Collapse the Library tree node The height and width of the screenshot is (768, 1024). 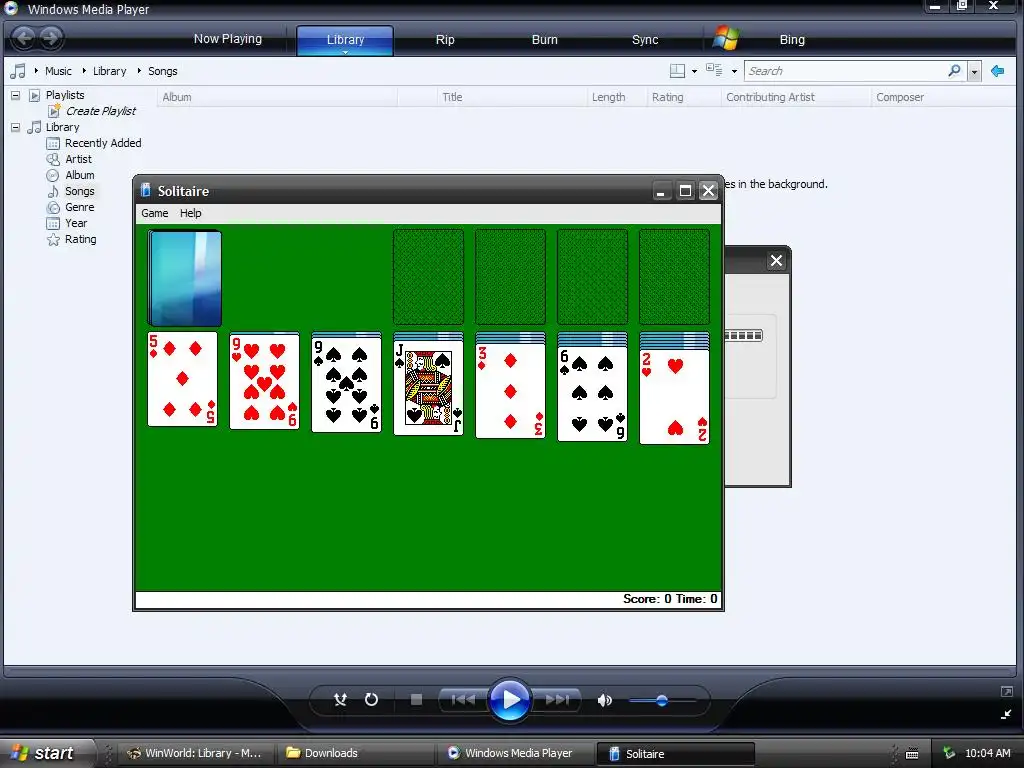tap(16, 127)
